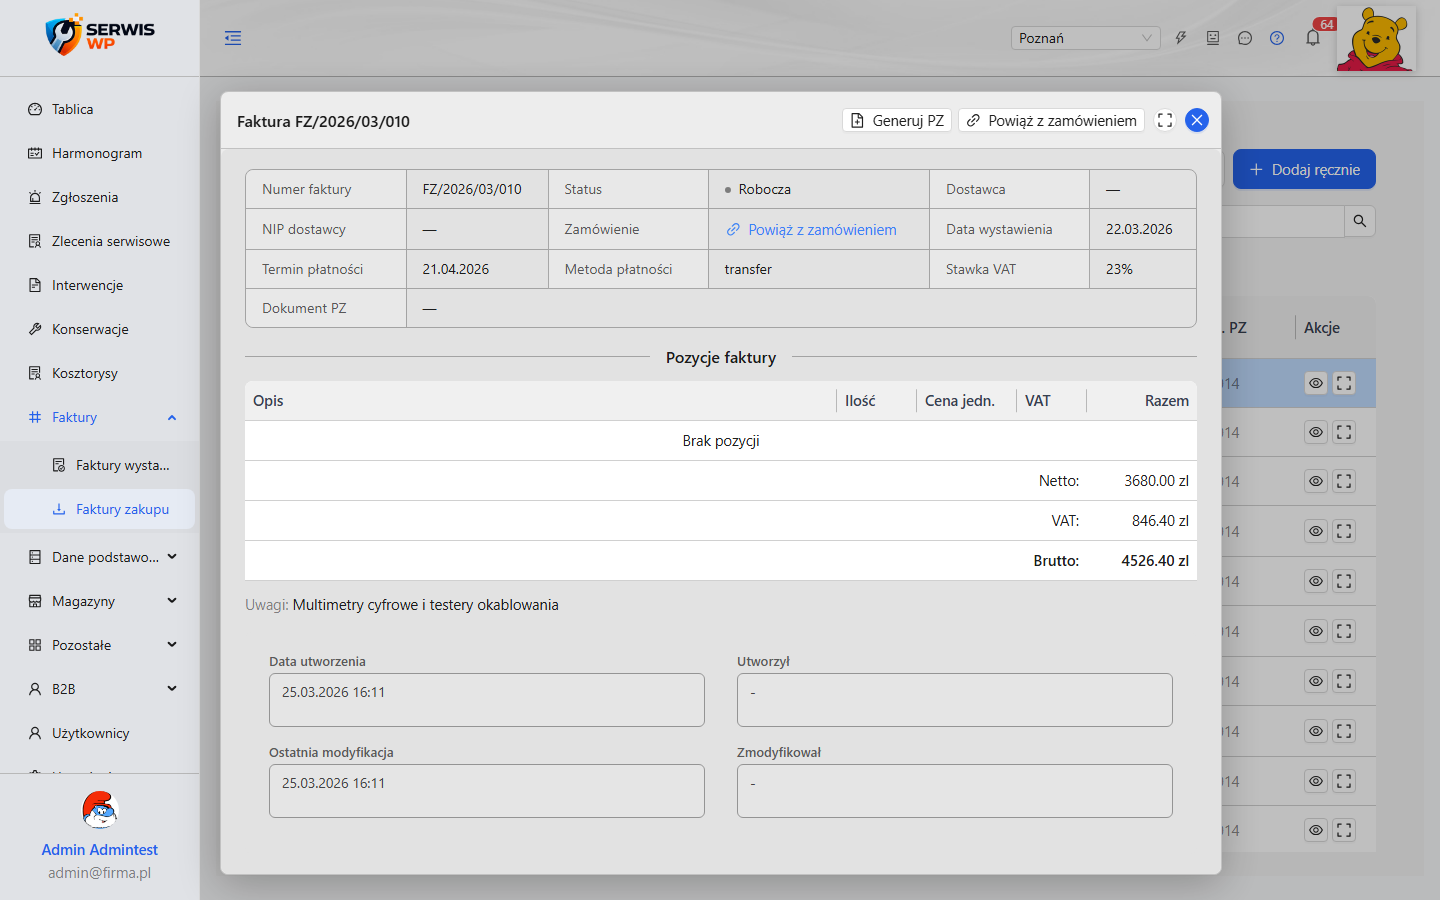Click the Netto value 3680.00 zł
The height and width of the screenshot is (900, 1440).
pos(1156,481)
